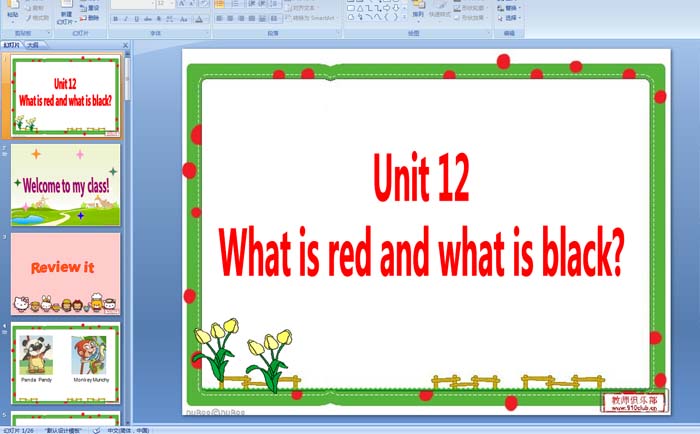Open Clipboard pane launcher
This screenshot has height=434, width=700.
pos(49,33)
